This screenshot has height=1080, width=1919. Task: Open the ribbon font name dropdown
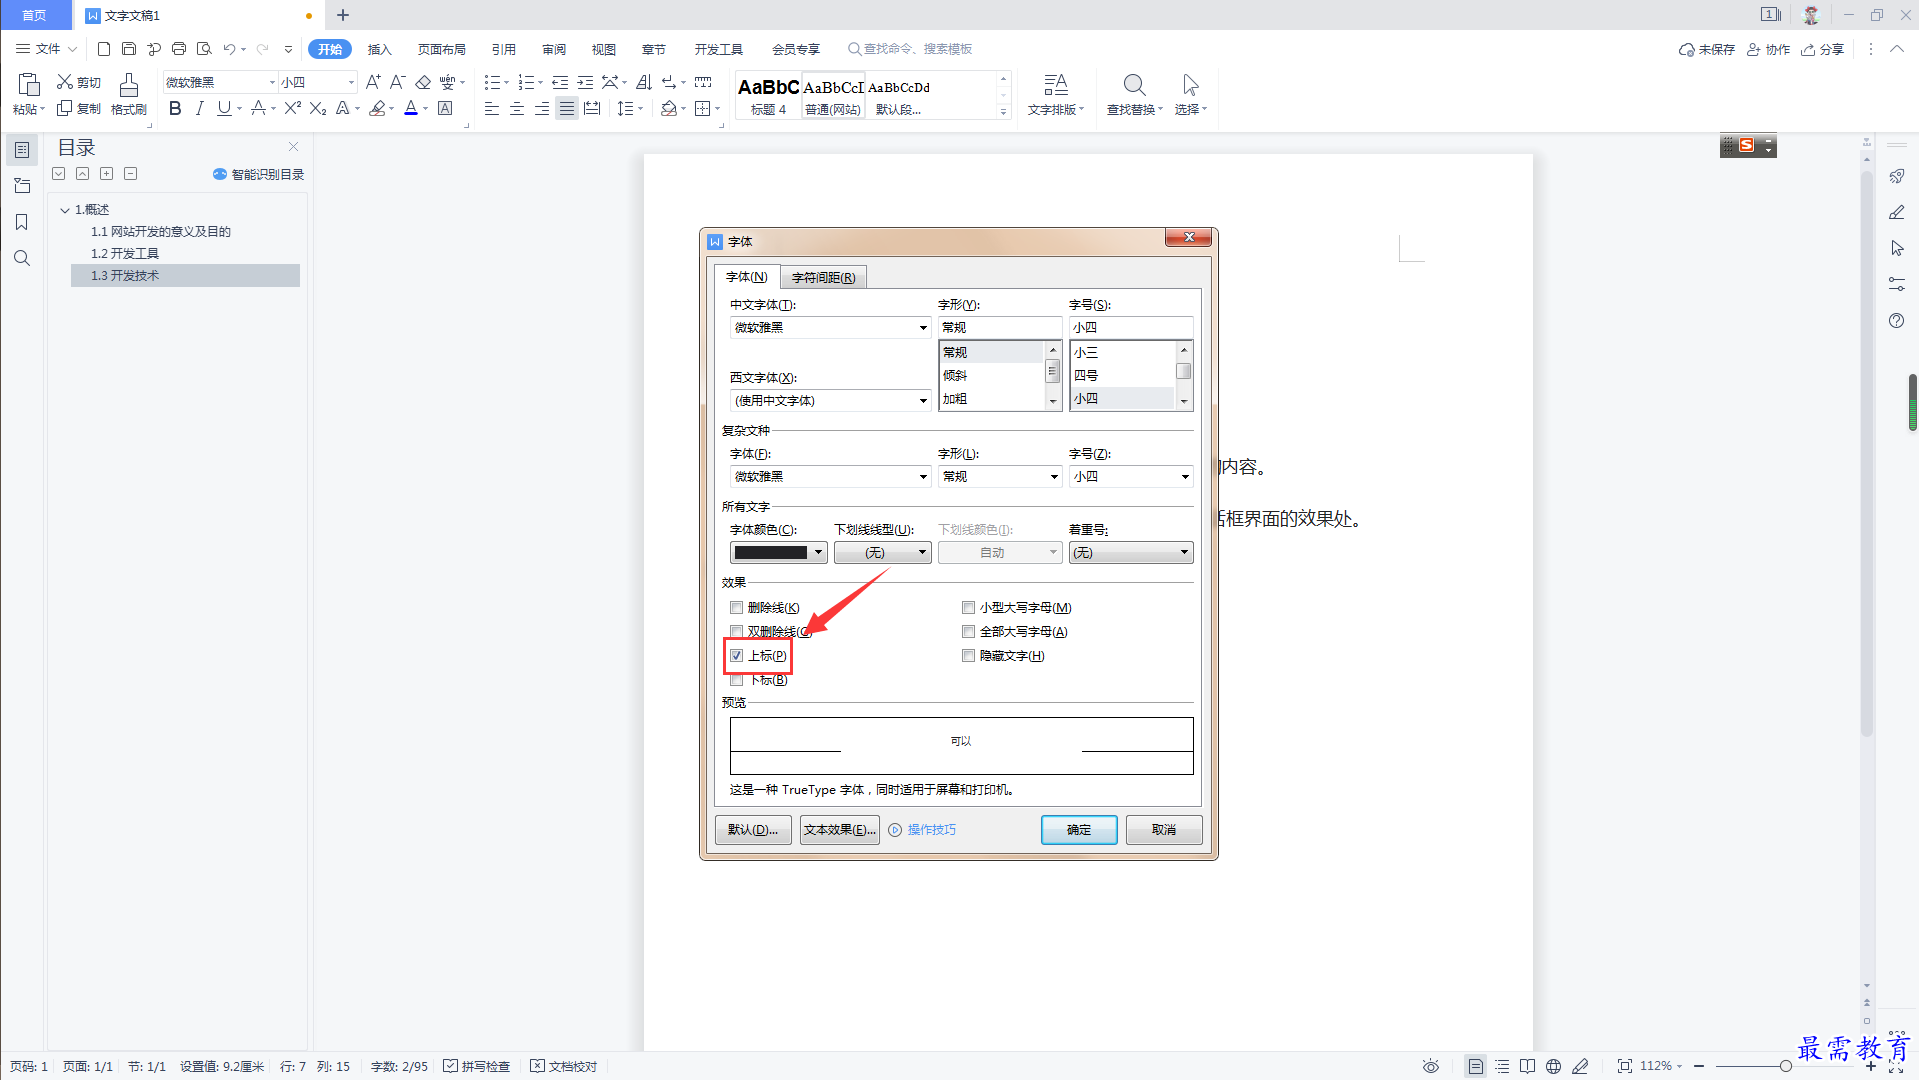click(272, 82)
